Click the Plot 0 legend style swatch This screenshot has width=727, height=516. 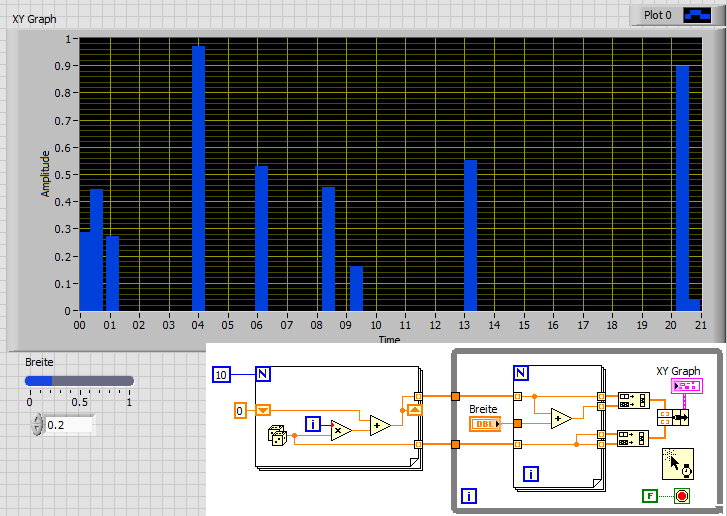[x=697, y=15]
